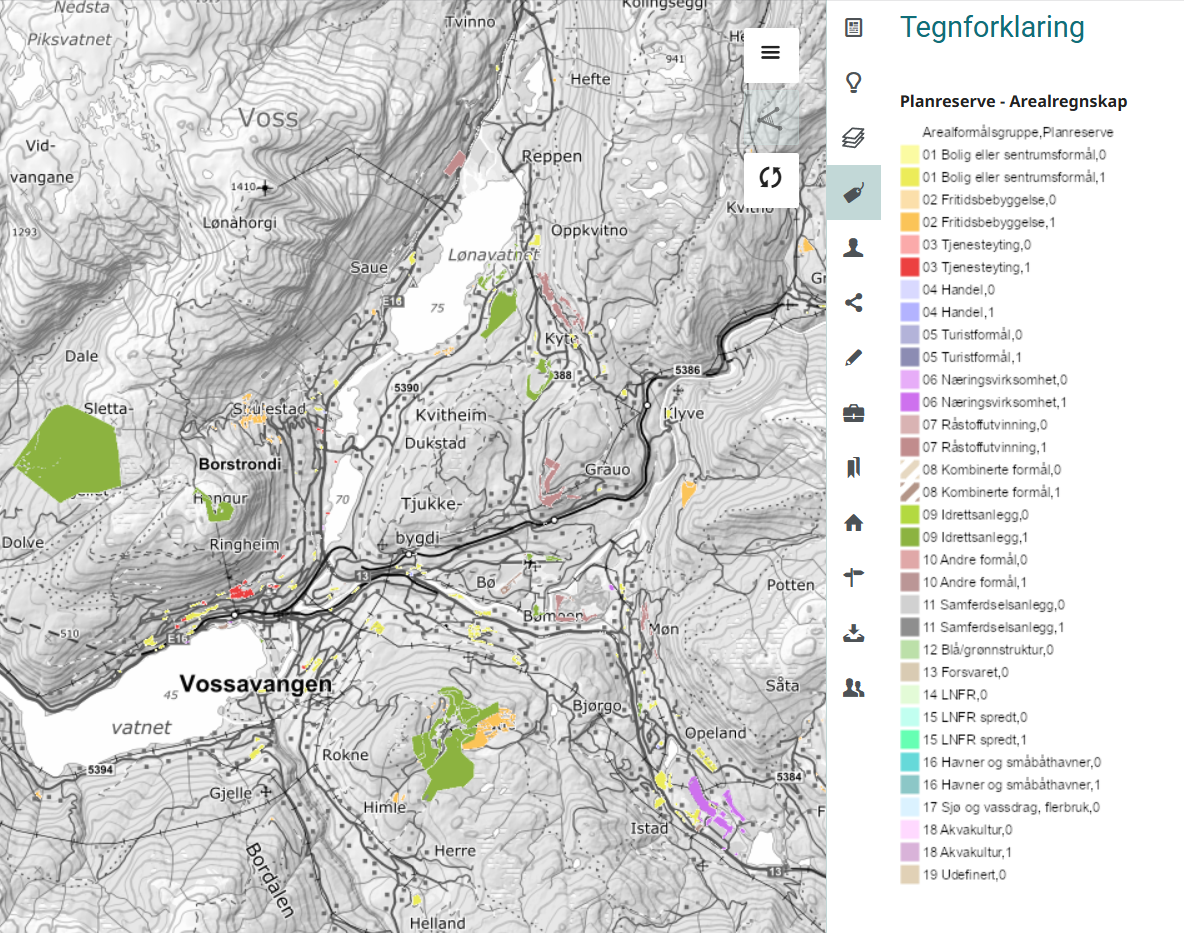Open the signpost directions icon

[x=853, y=577]
